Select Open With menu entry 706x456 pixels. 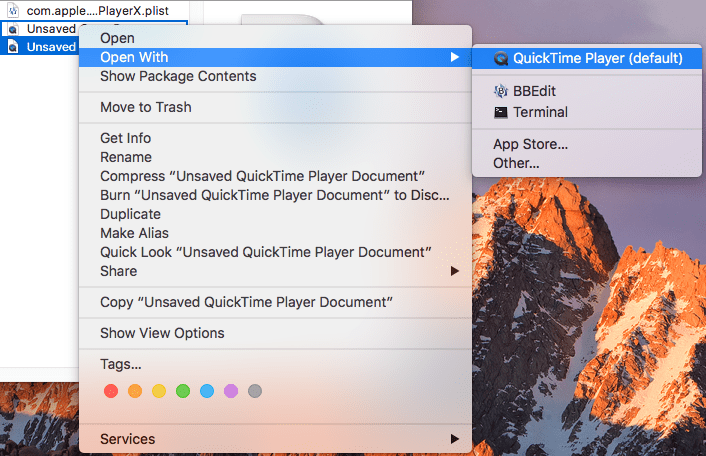pyautogui.click(x=275, y=57)
